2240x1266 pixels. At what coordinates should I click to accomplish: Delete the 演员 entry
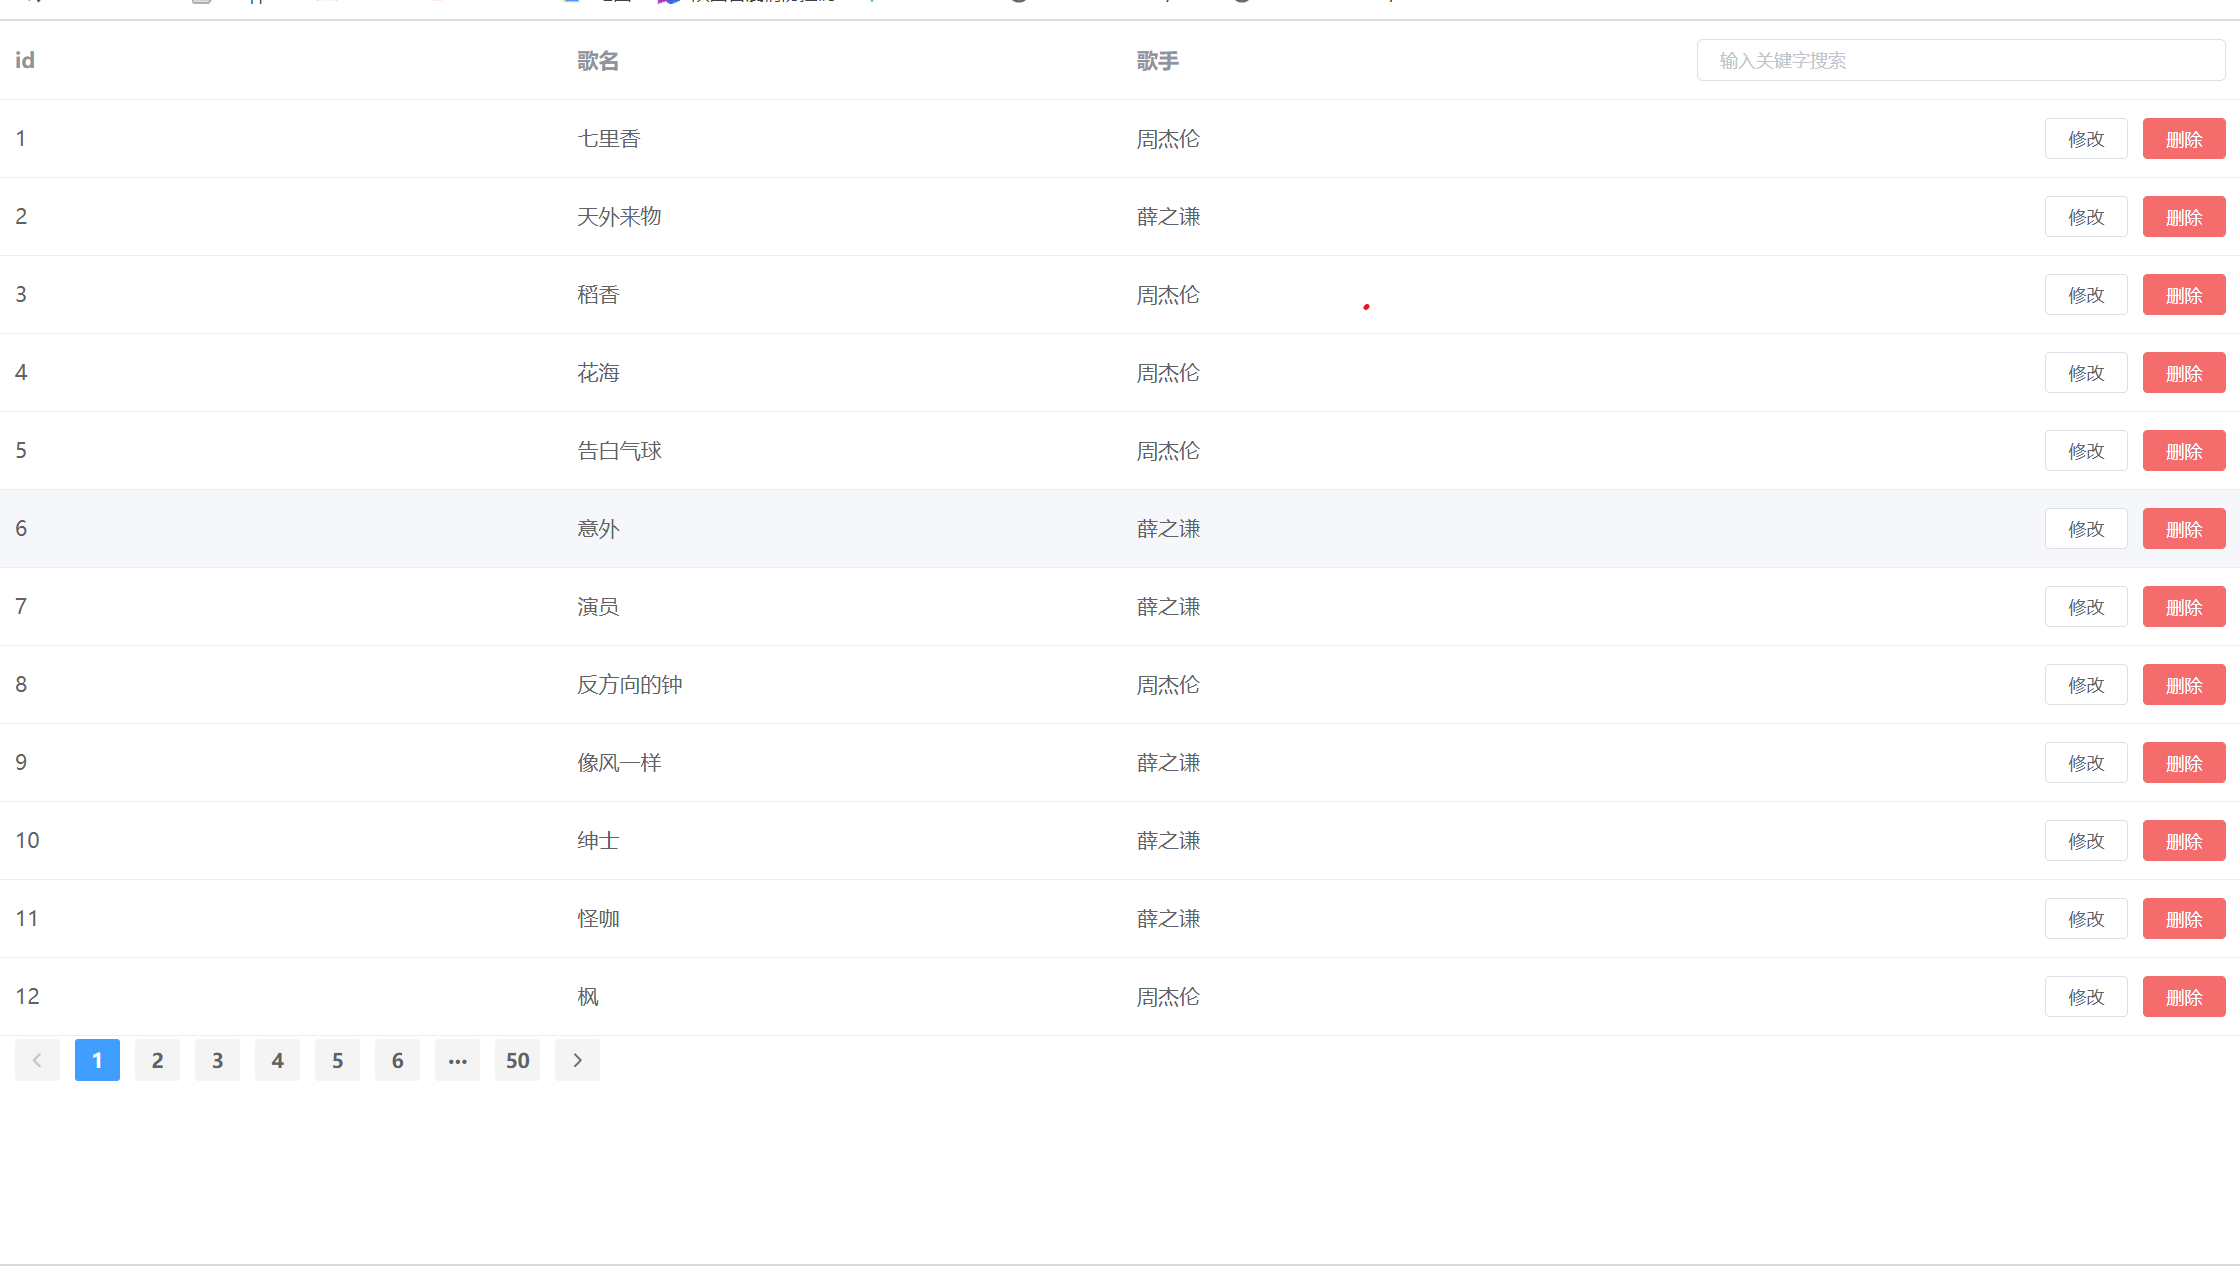tap(2184, 607)
